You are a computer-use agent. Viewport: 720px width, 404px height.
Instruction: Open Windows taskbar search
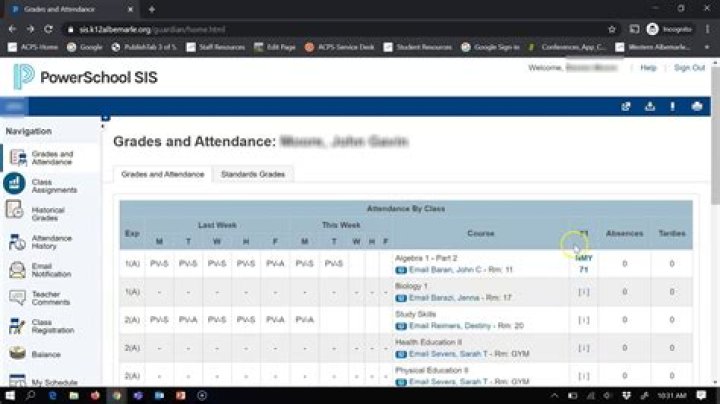[x=30, y=395]
